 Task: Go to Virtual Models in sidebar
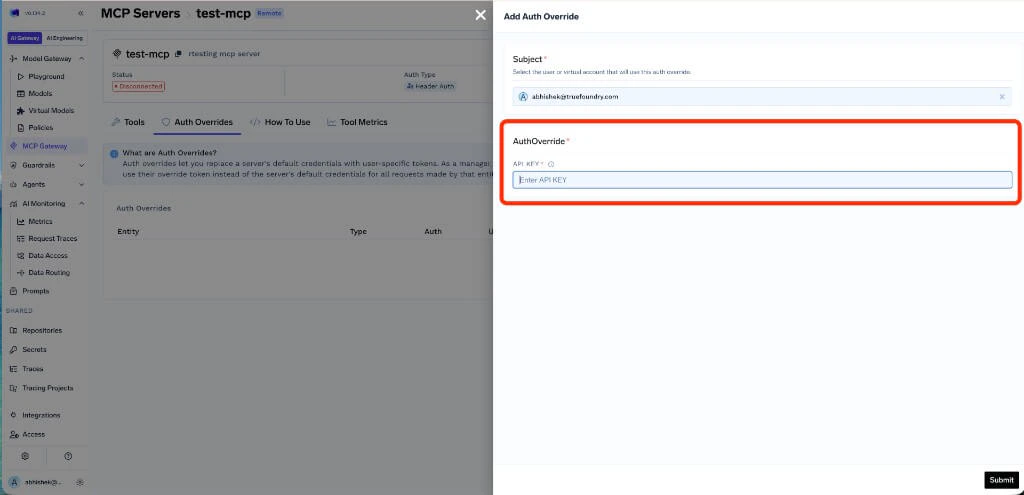[x=51, y=110]
